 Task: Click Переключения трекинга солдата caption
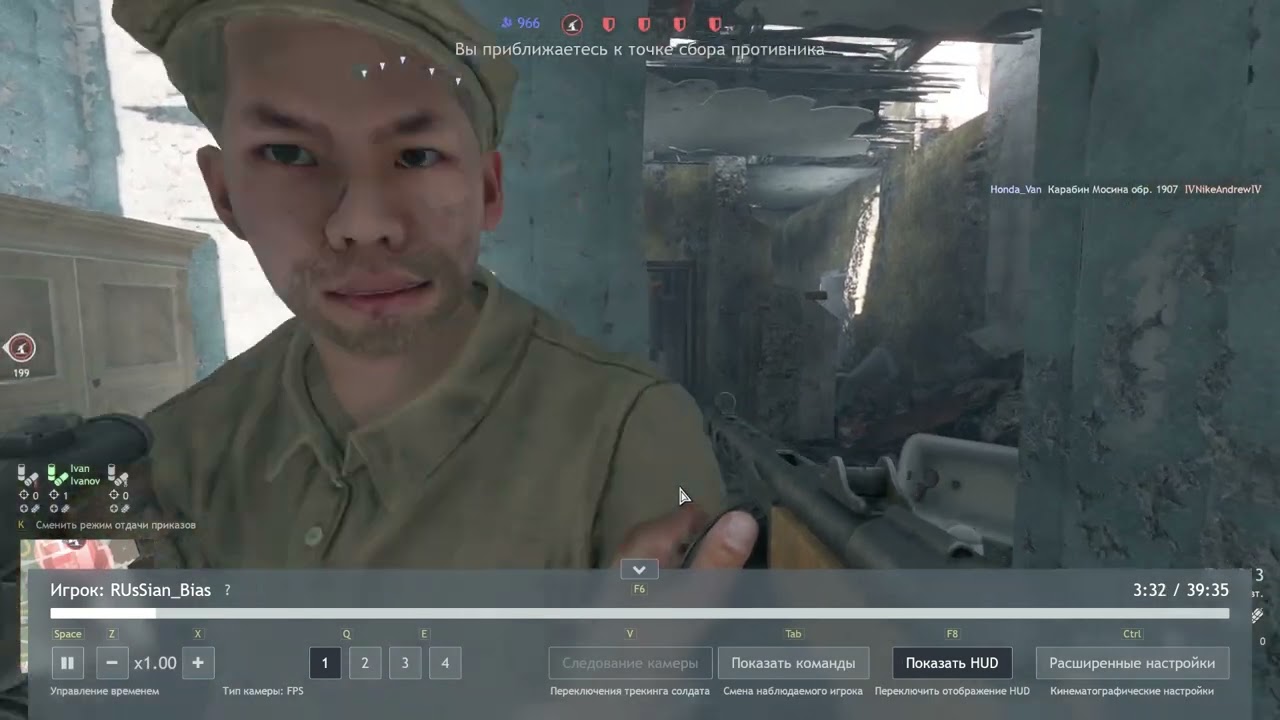tap(630, 691)
